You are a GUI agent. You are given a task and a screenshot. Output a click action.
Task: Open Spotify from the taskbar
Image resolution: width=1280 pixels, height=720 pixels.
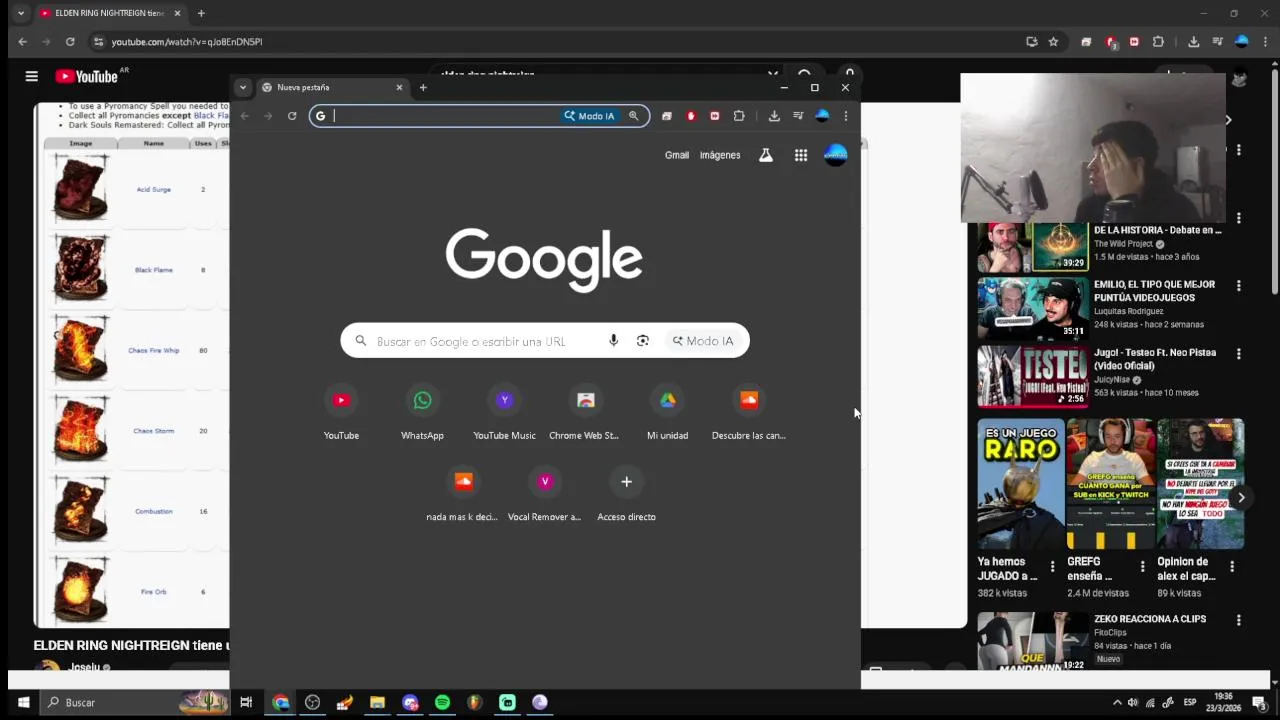442,702
